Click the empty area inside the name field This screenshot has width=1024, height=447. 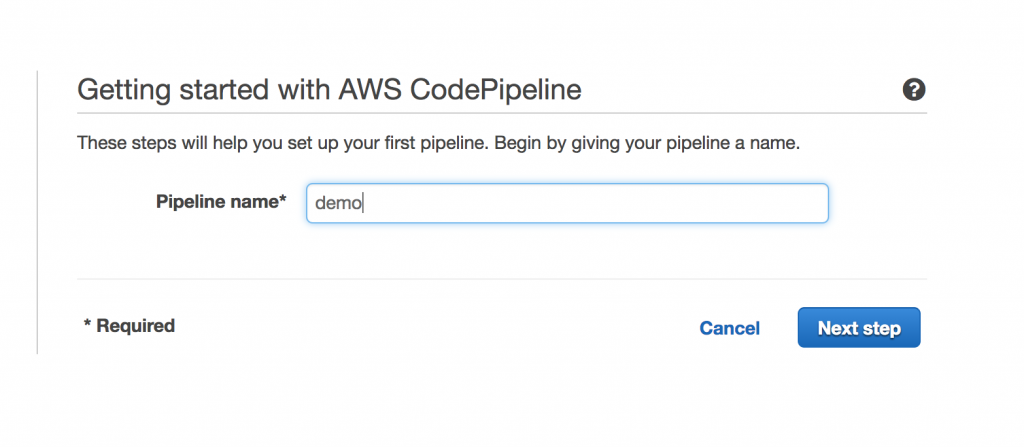(x=600, y=203)
